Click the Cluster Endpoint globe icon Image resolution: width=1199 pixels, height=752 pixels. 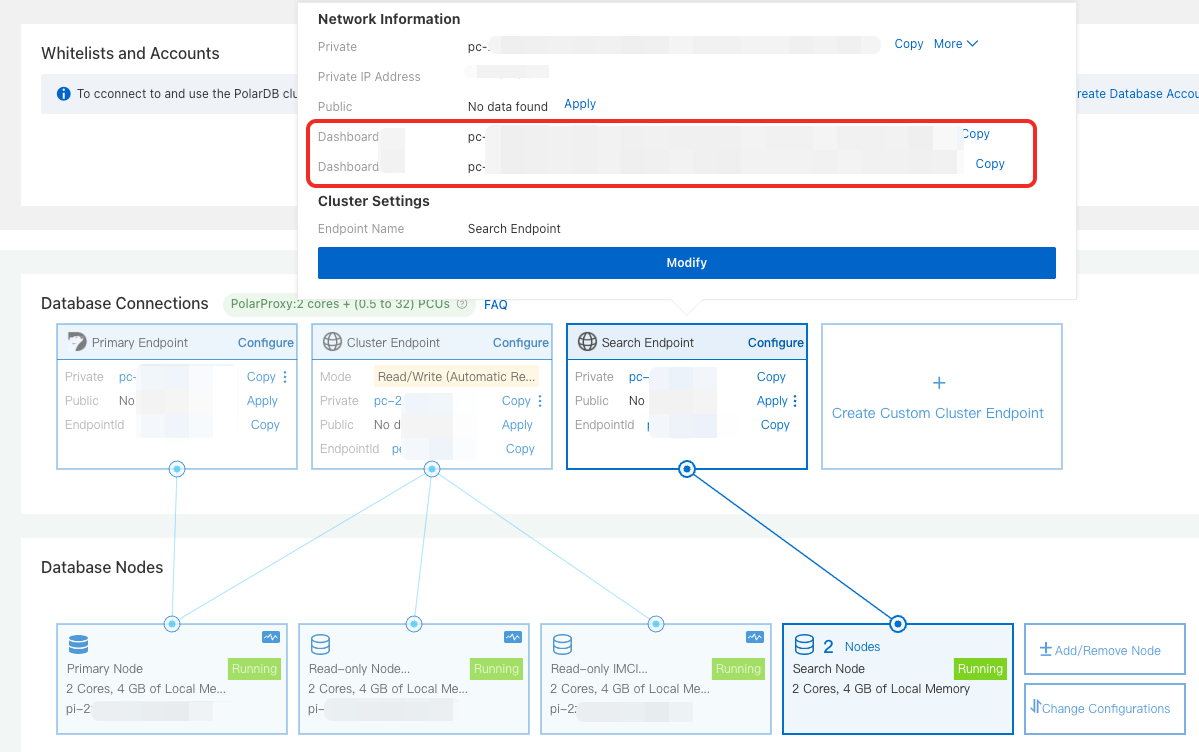click(333, 341)
